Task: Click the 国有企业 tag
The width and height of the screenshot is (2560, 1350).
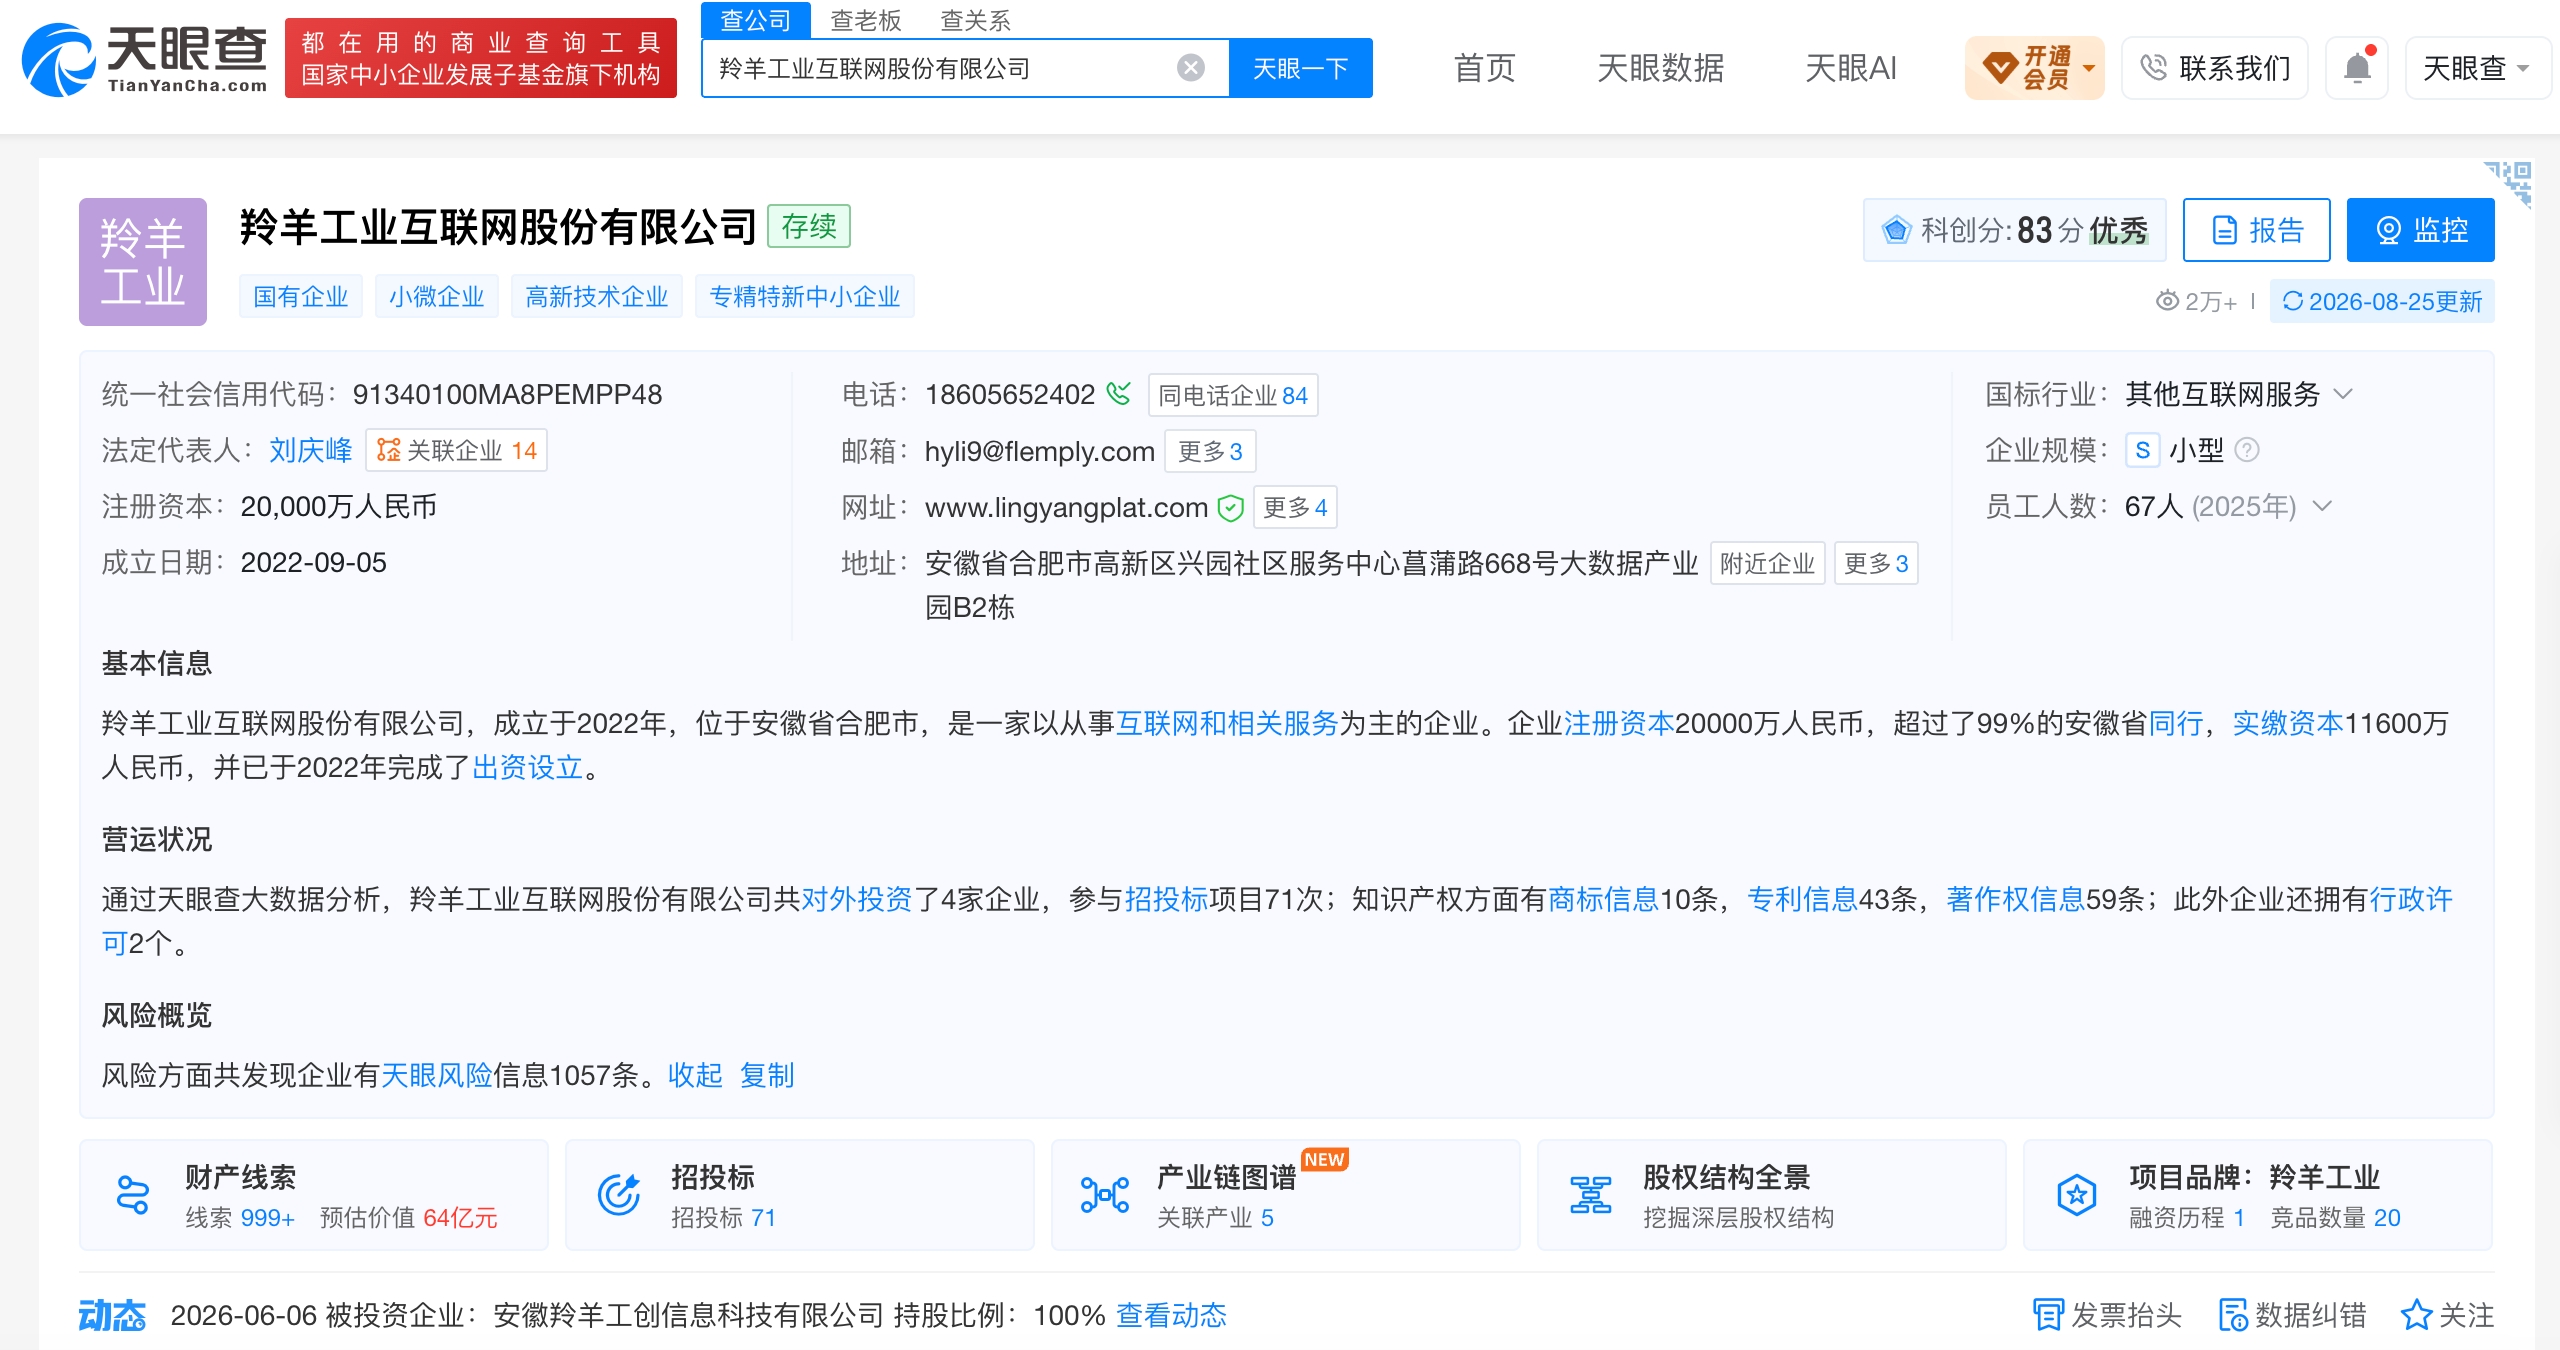Action: coord(301,297)
